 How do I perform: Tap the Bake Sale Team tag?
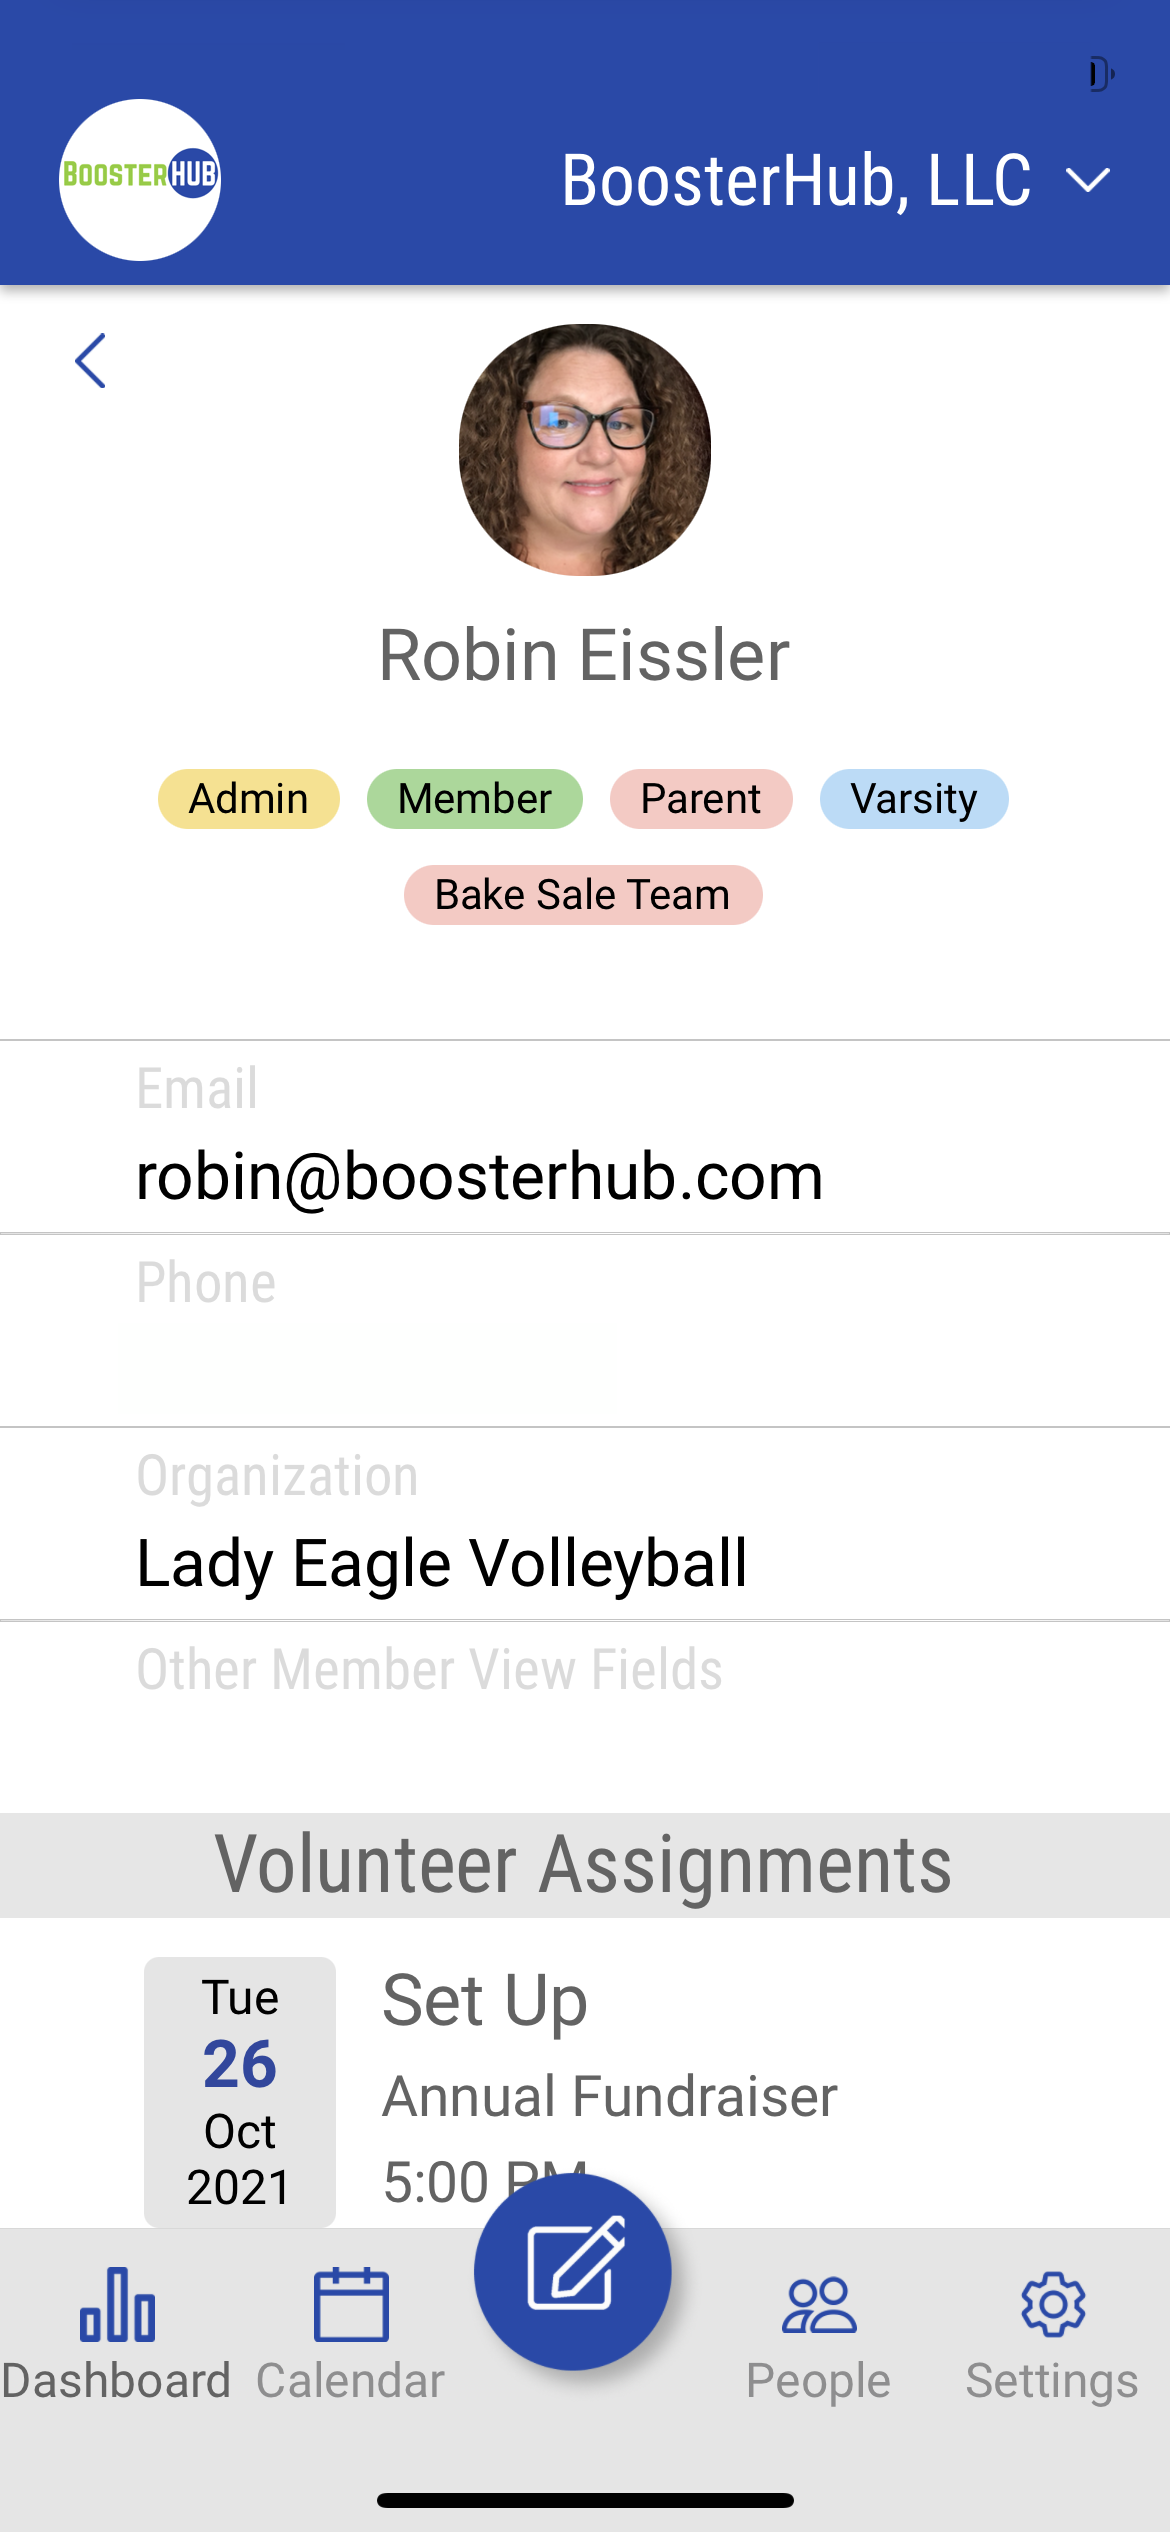pos(583,895)
